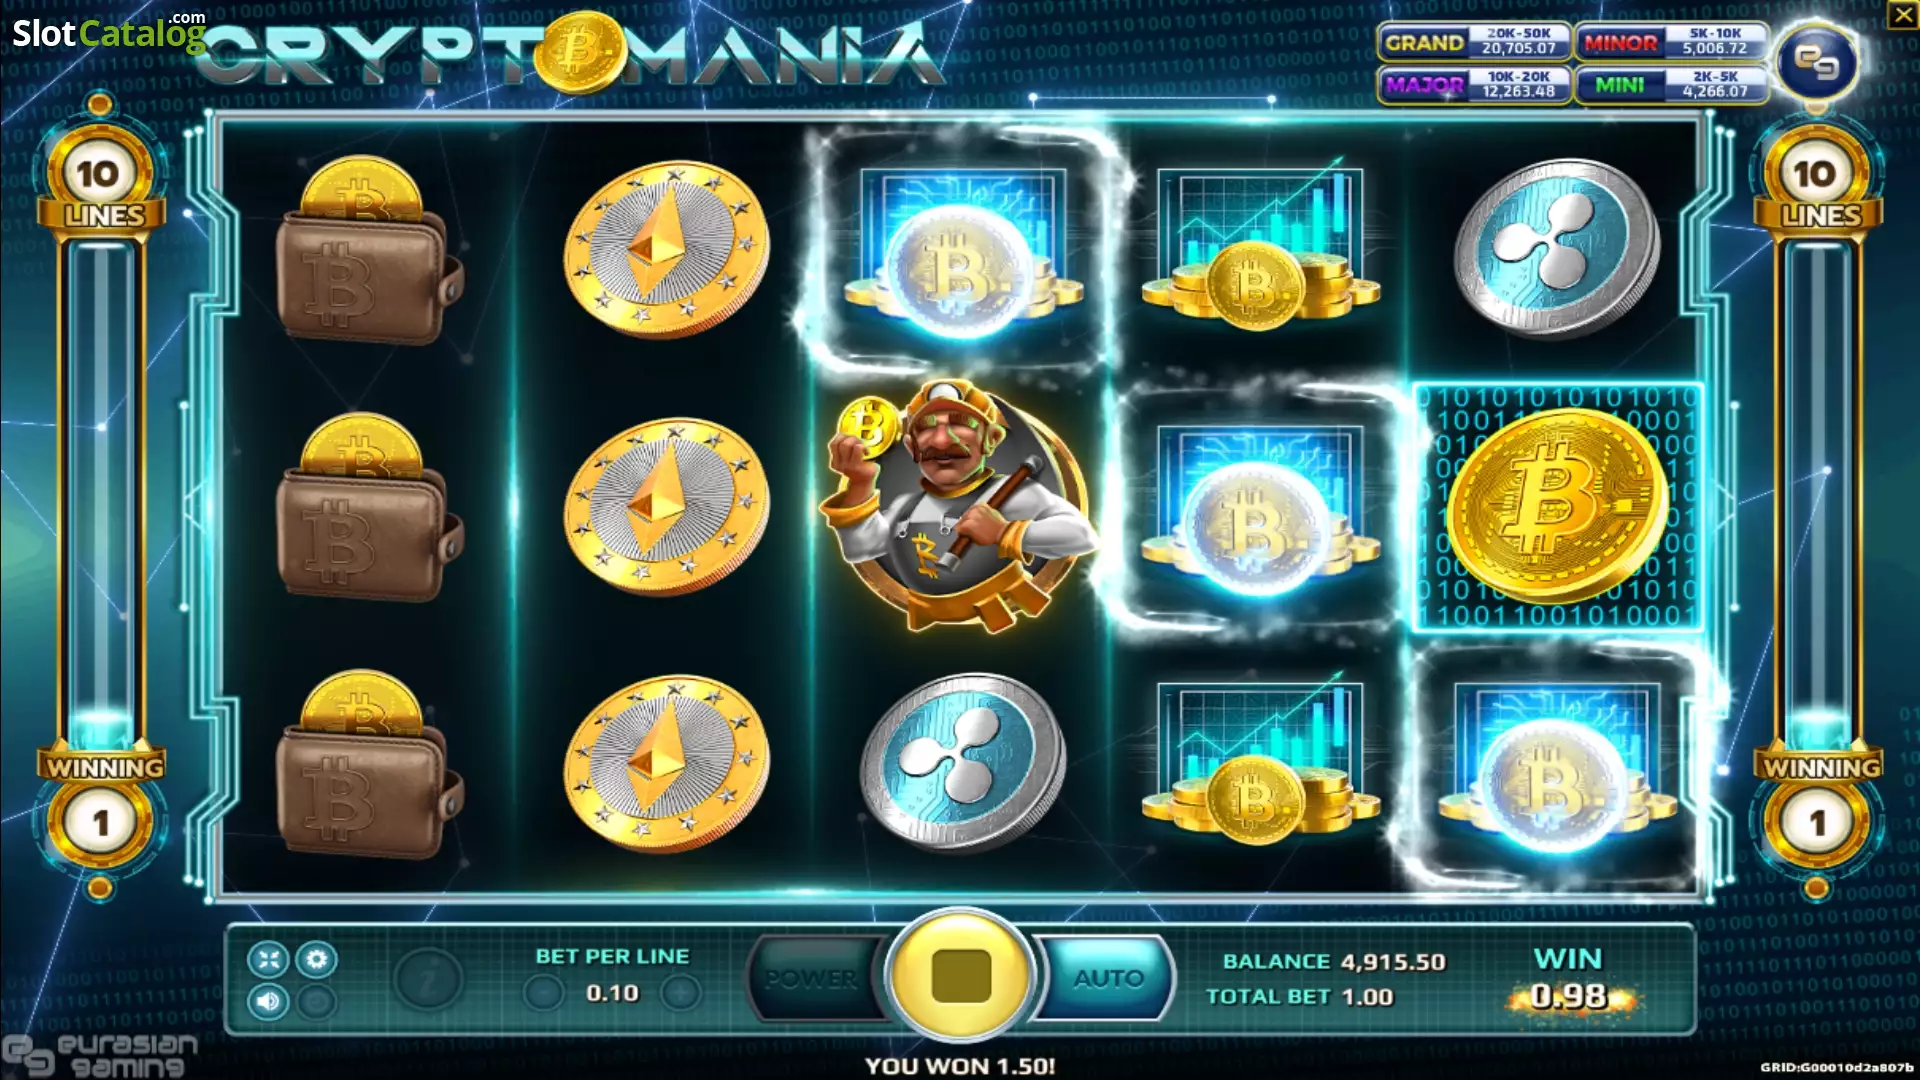Click the fullscreen collapse arrows icon

268,960
